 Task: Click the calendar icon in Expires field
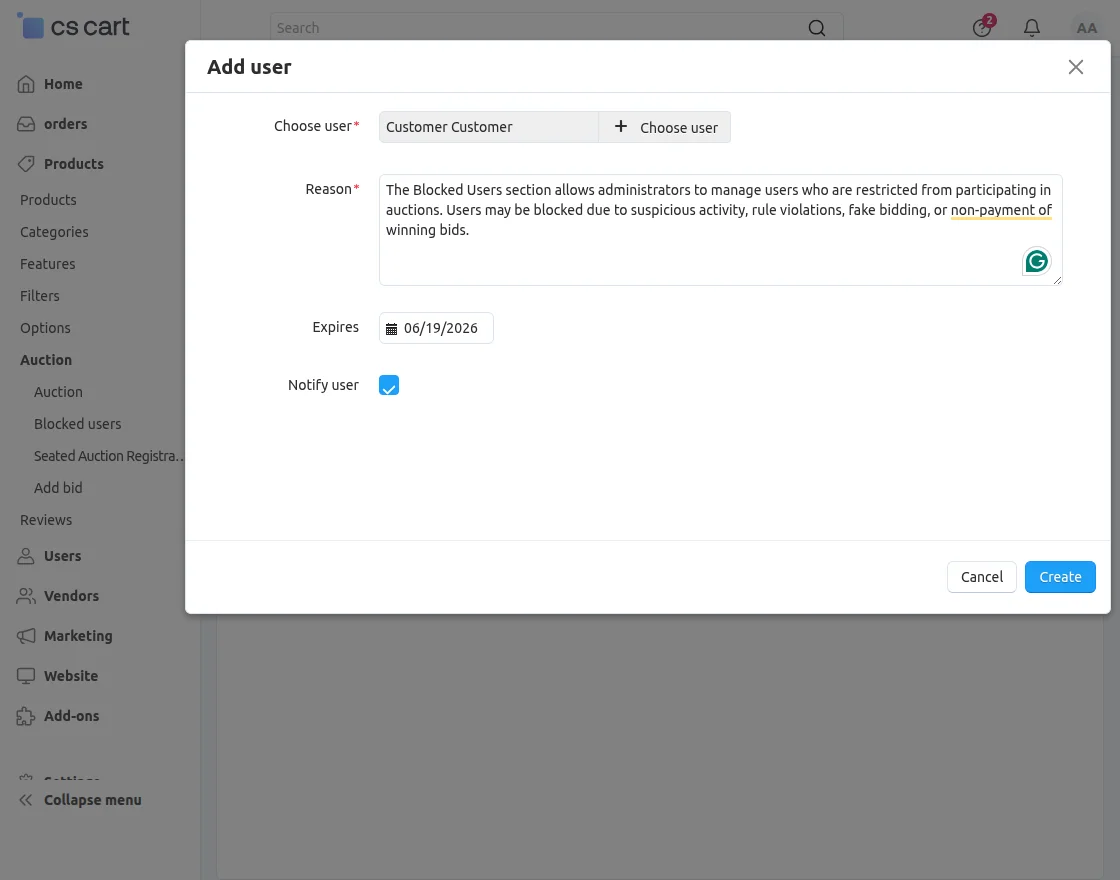point(391,329)
